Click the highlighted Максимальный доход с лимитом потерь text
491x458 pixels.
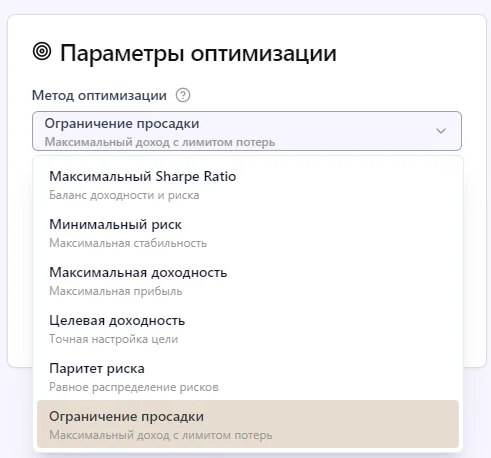tap(161, 435)
